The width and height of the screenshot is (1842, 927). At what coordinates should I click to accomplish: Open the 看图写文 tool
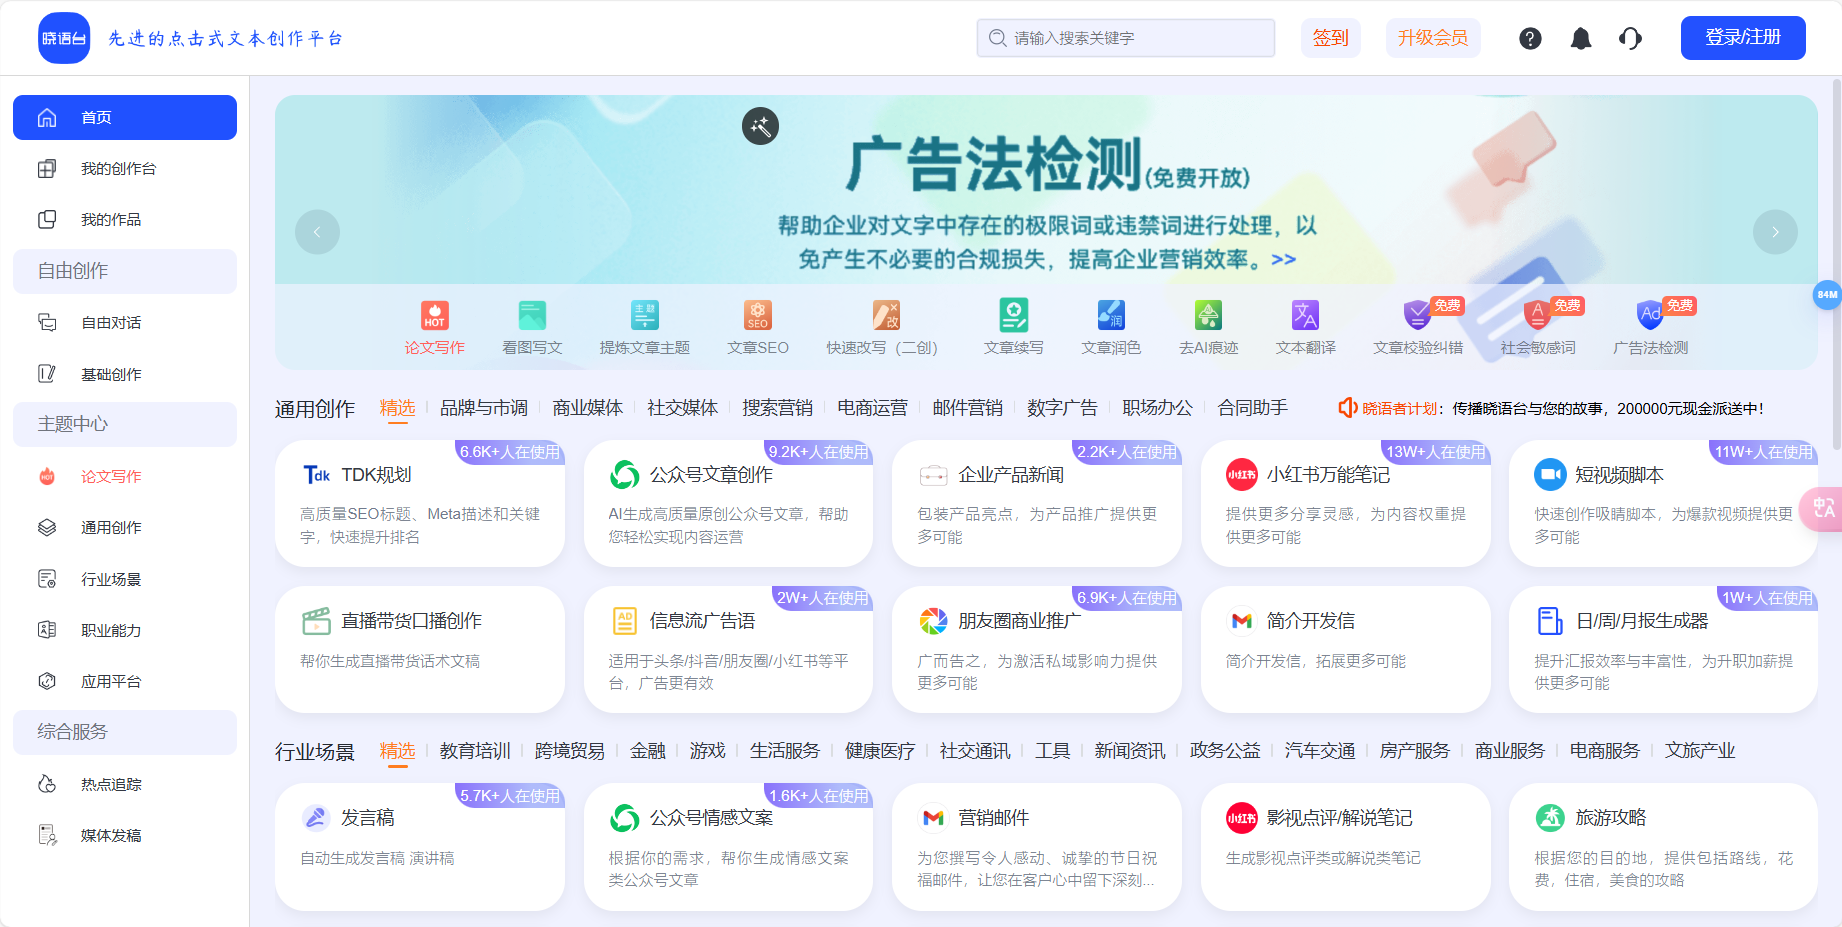(x=531, y=316)
